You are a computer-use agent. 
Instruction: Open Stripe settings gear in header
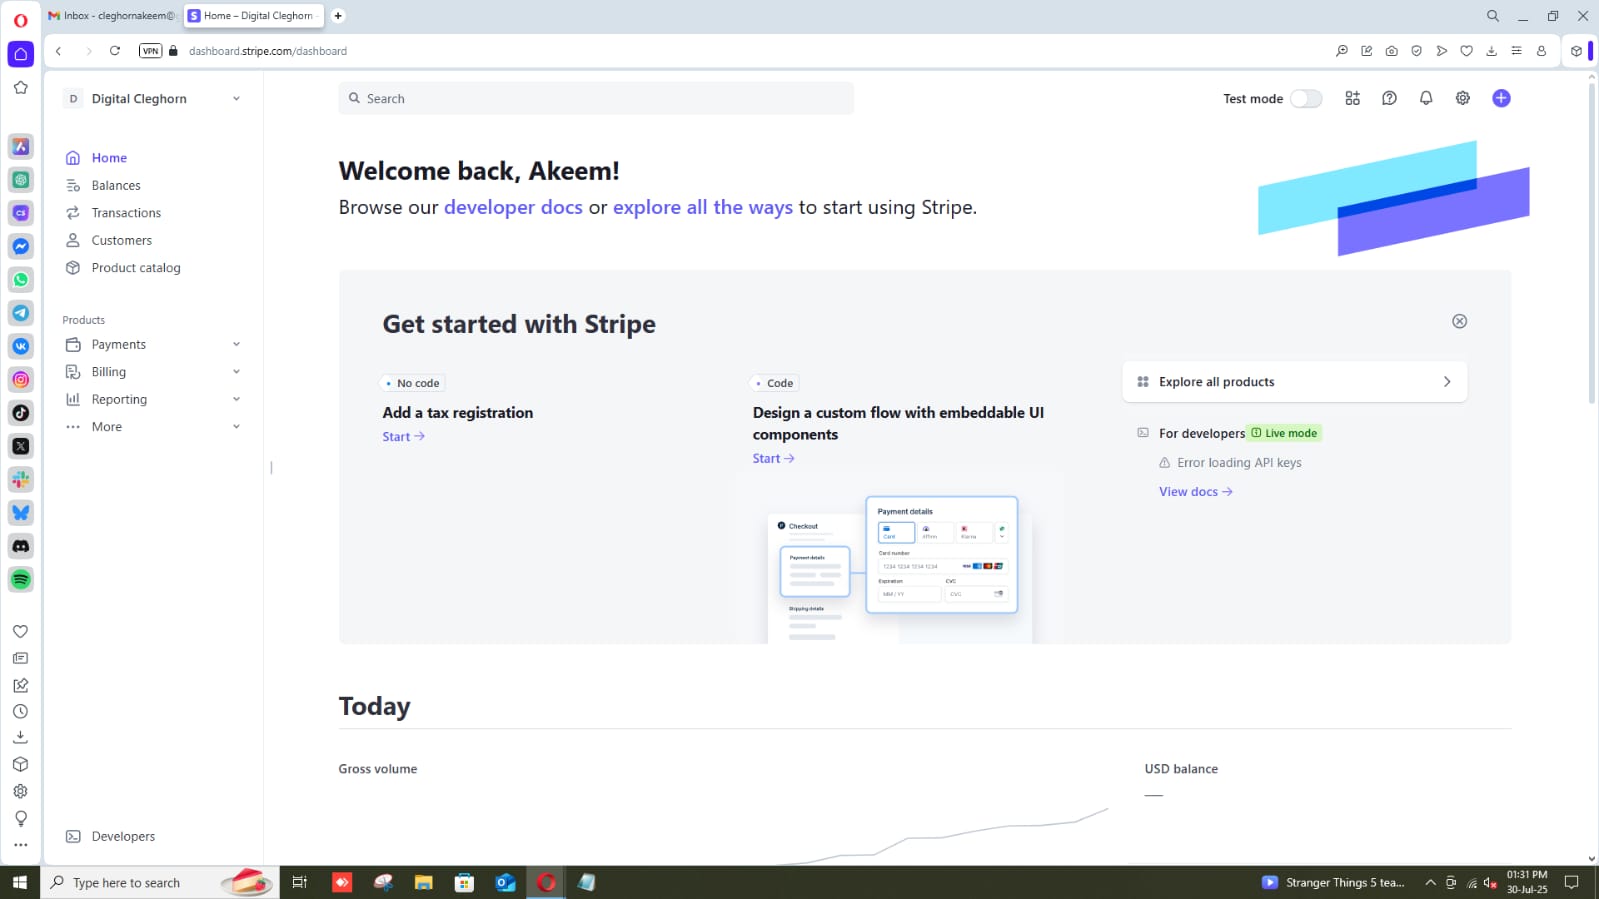[1463, 98]
